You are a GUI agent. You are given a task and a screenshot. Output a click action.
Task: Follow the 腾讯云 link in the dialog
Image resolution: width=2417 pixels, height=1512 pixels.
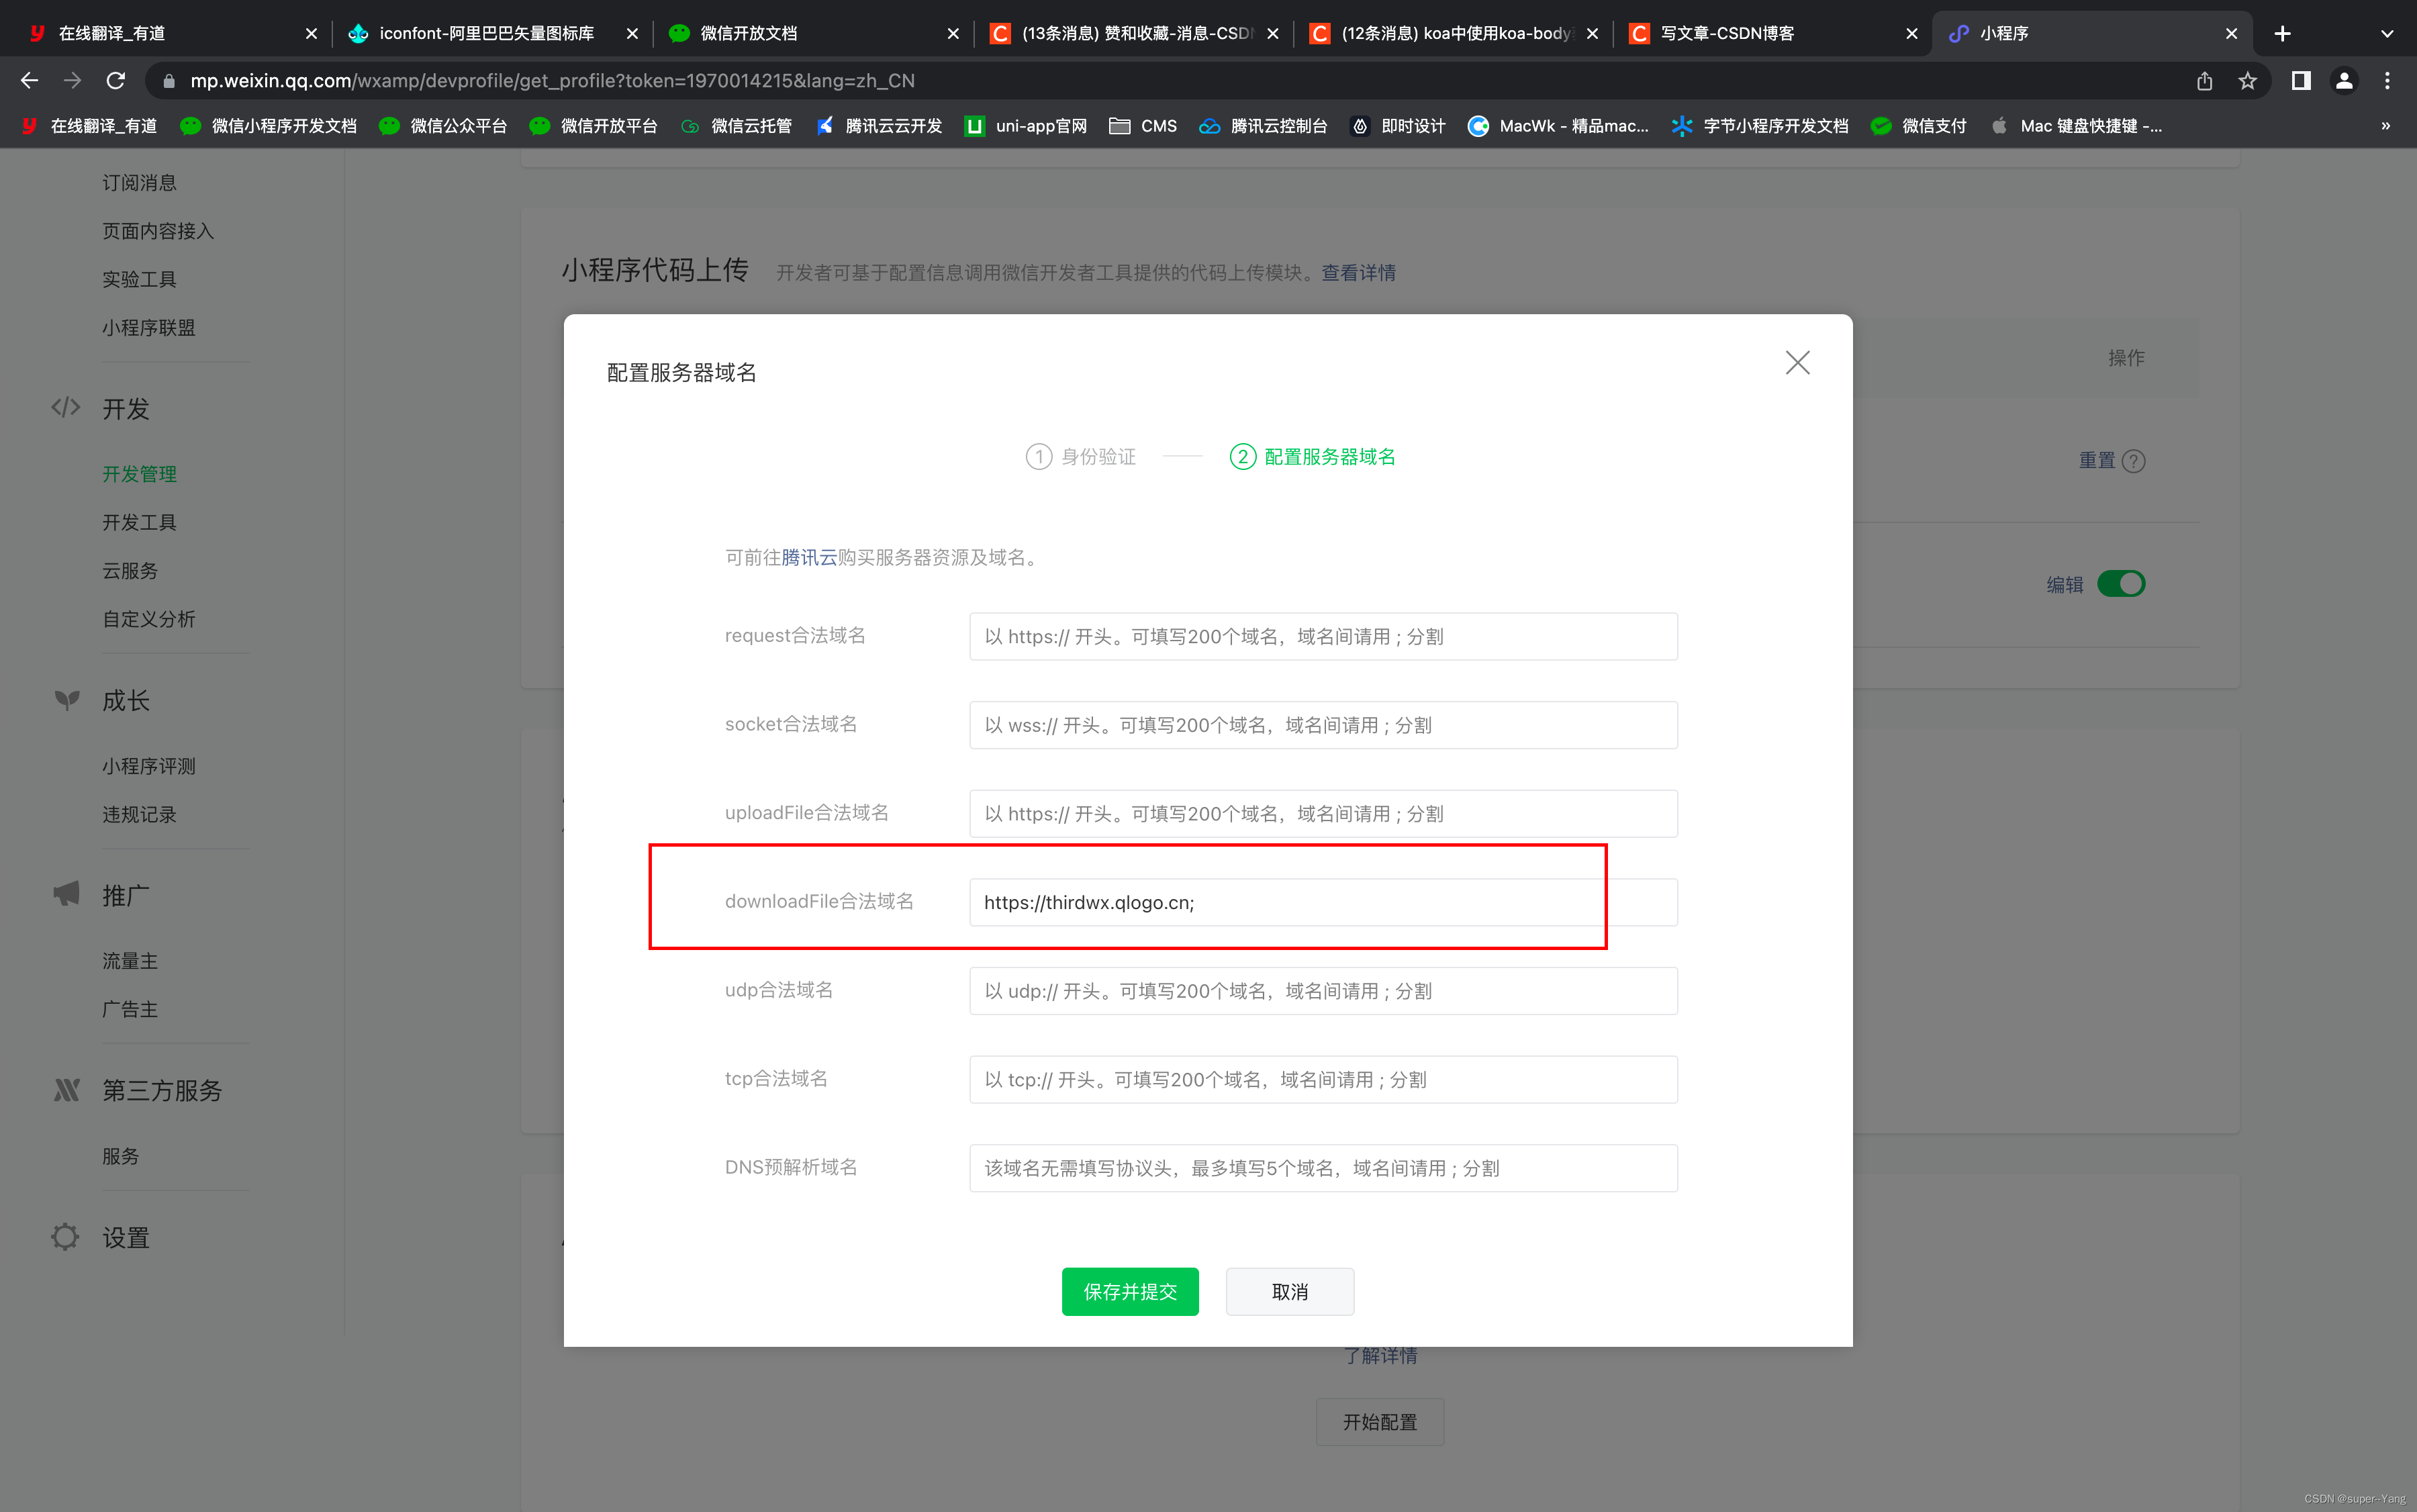pyautogui.click(x=809, y=557)
